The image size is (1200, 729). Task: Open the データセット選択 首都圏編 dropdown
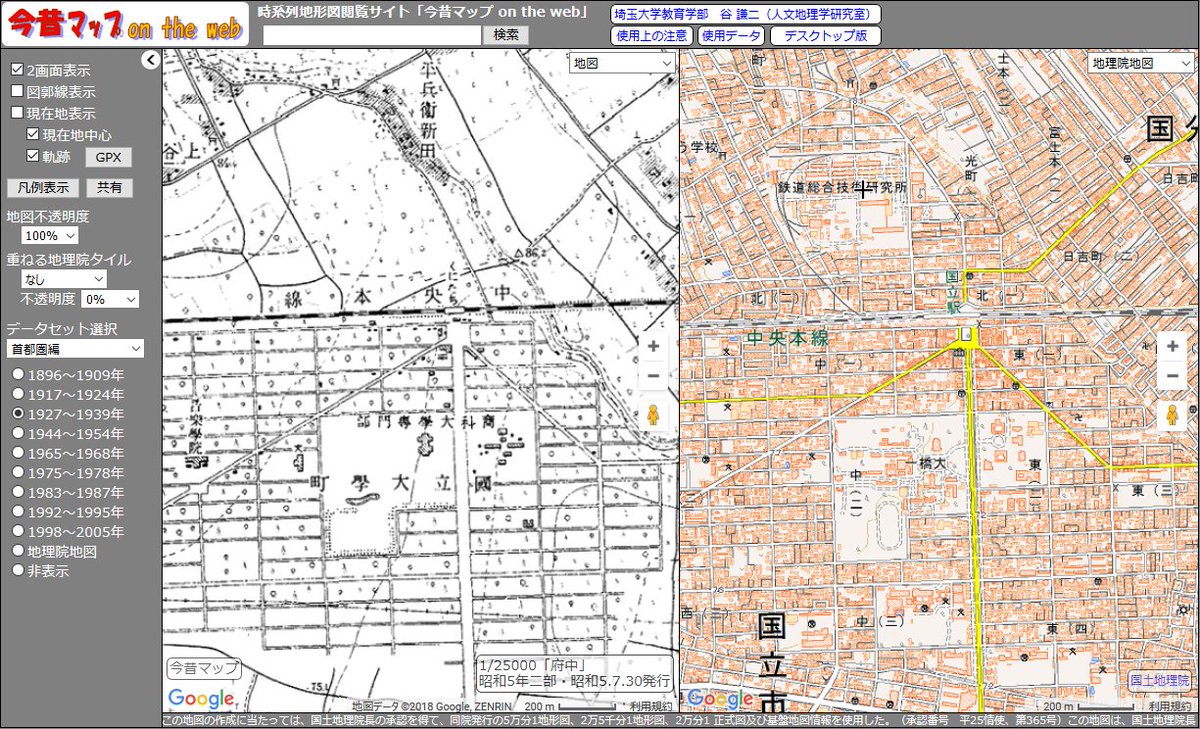tap(75, 348)
